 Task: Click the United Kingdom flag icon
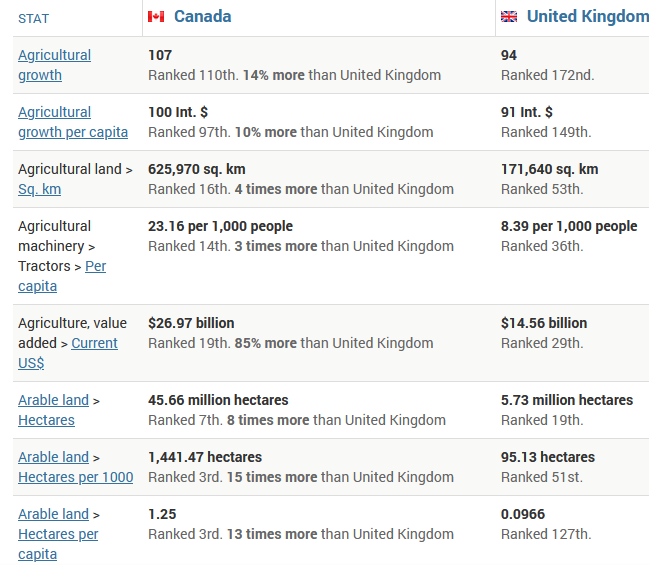[509, 17]
